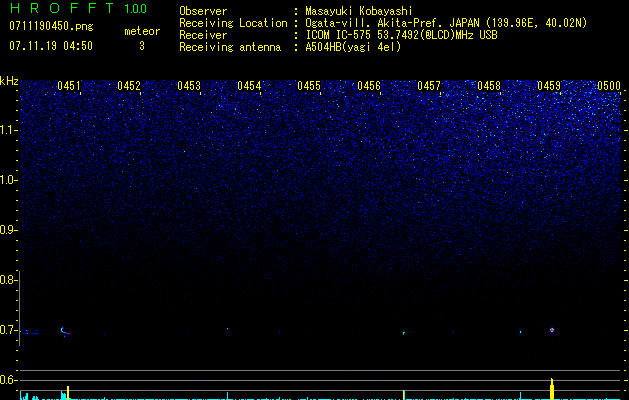The image size is (629, 400).
Task: Click the 0457 time marker
Action: (x=429, y=86)
